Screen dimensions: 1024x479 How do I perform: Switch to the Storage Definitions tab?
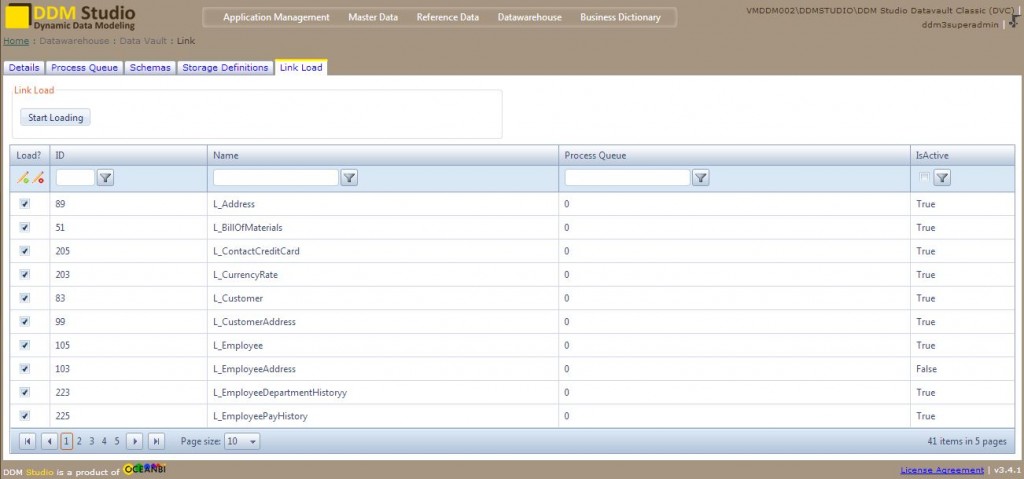click(x=225, y=67)
